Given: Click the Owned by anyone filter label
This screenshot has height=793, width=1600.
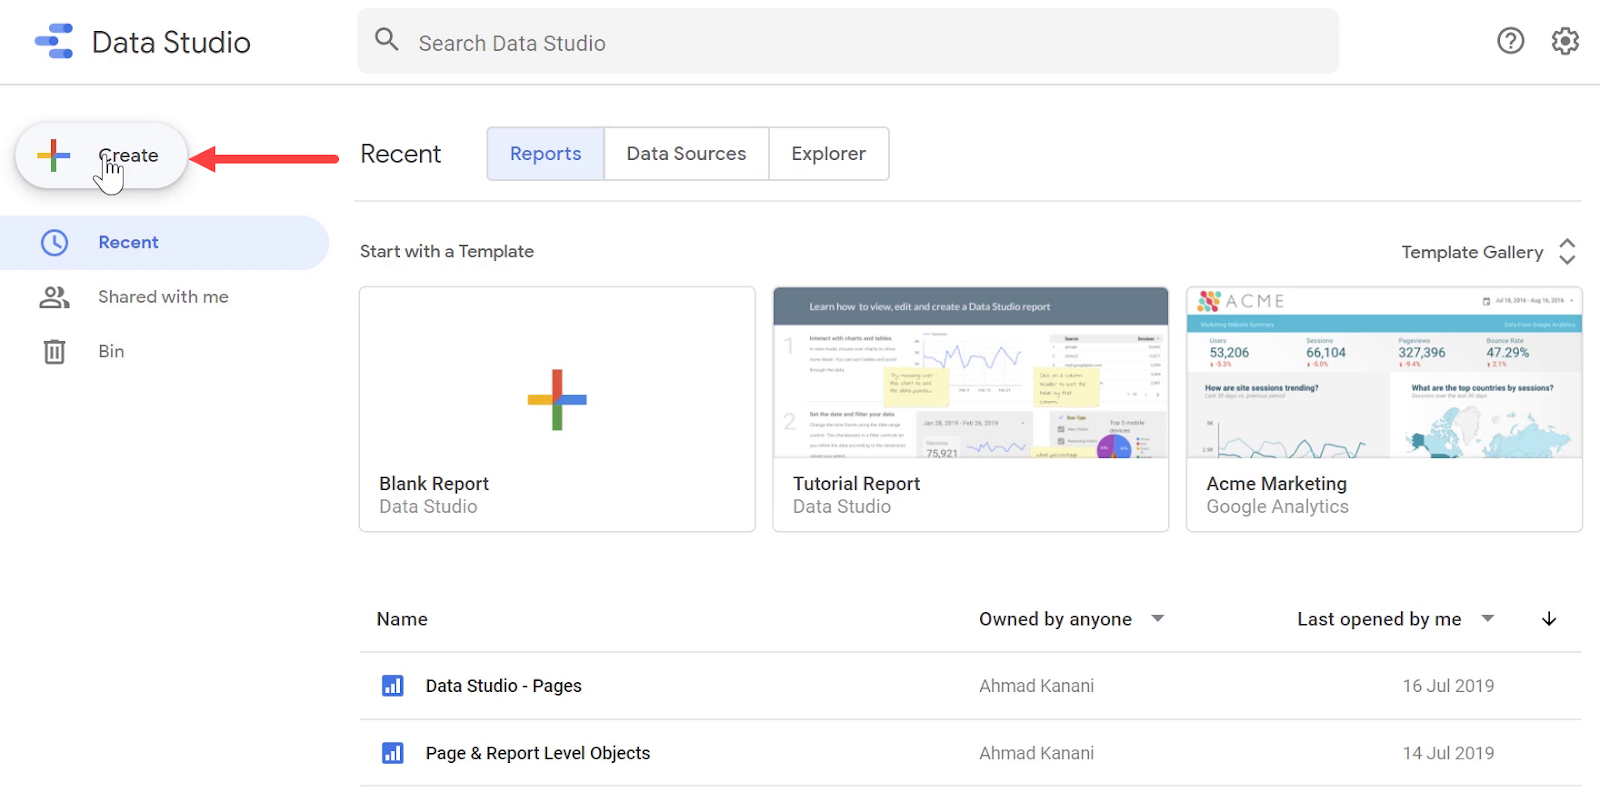Looking at the screenshot, I should (x=1055, y=619).
